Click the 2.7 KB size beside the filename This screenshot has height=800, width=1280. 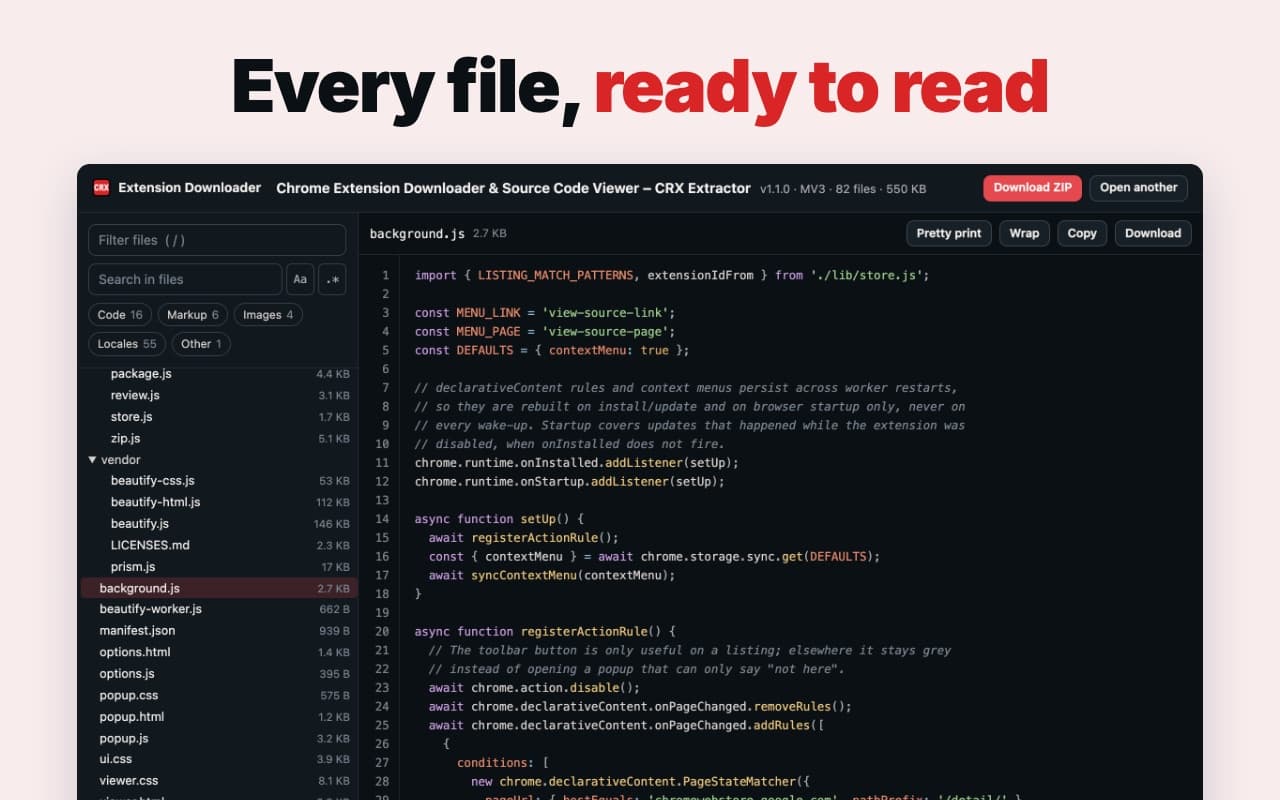490,234
